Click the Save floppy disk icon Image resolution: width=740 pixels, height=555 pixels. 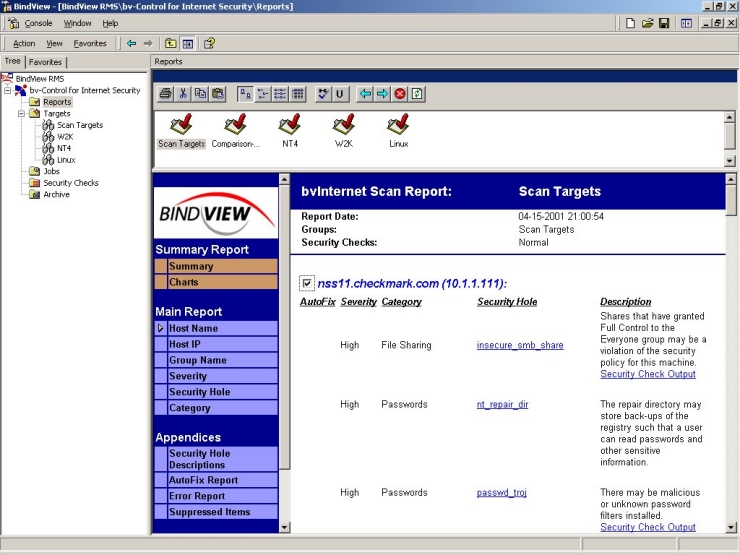click(664, 23)
